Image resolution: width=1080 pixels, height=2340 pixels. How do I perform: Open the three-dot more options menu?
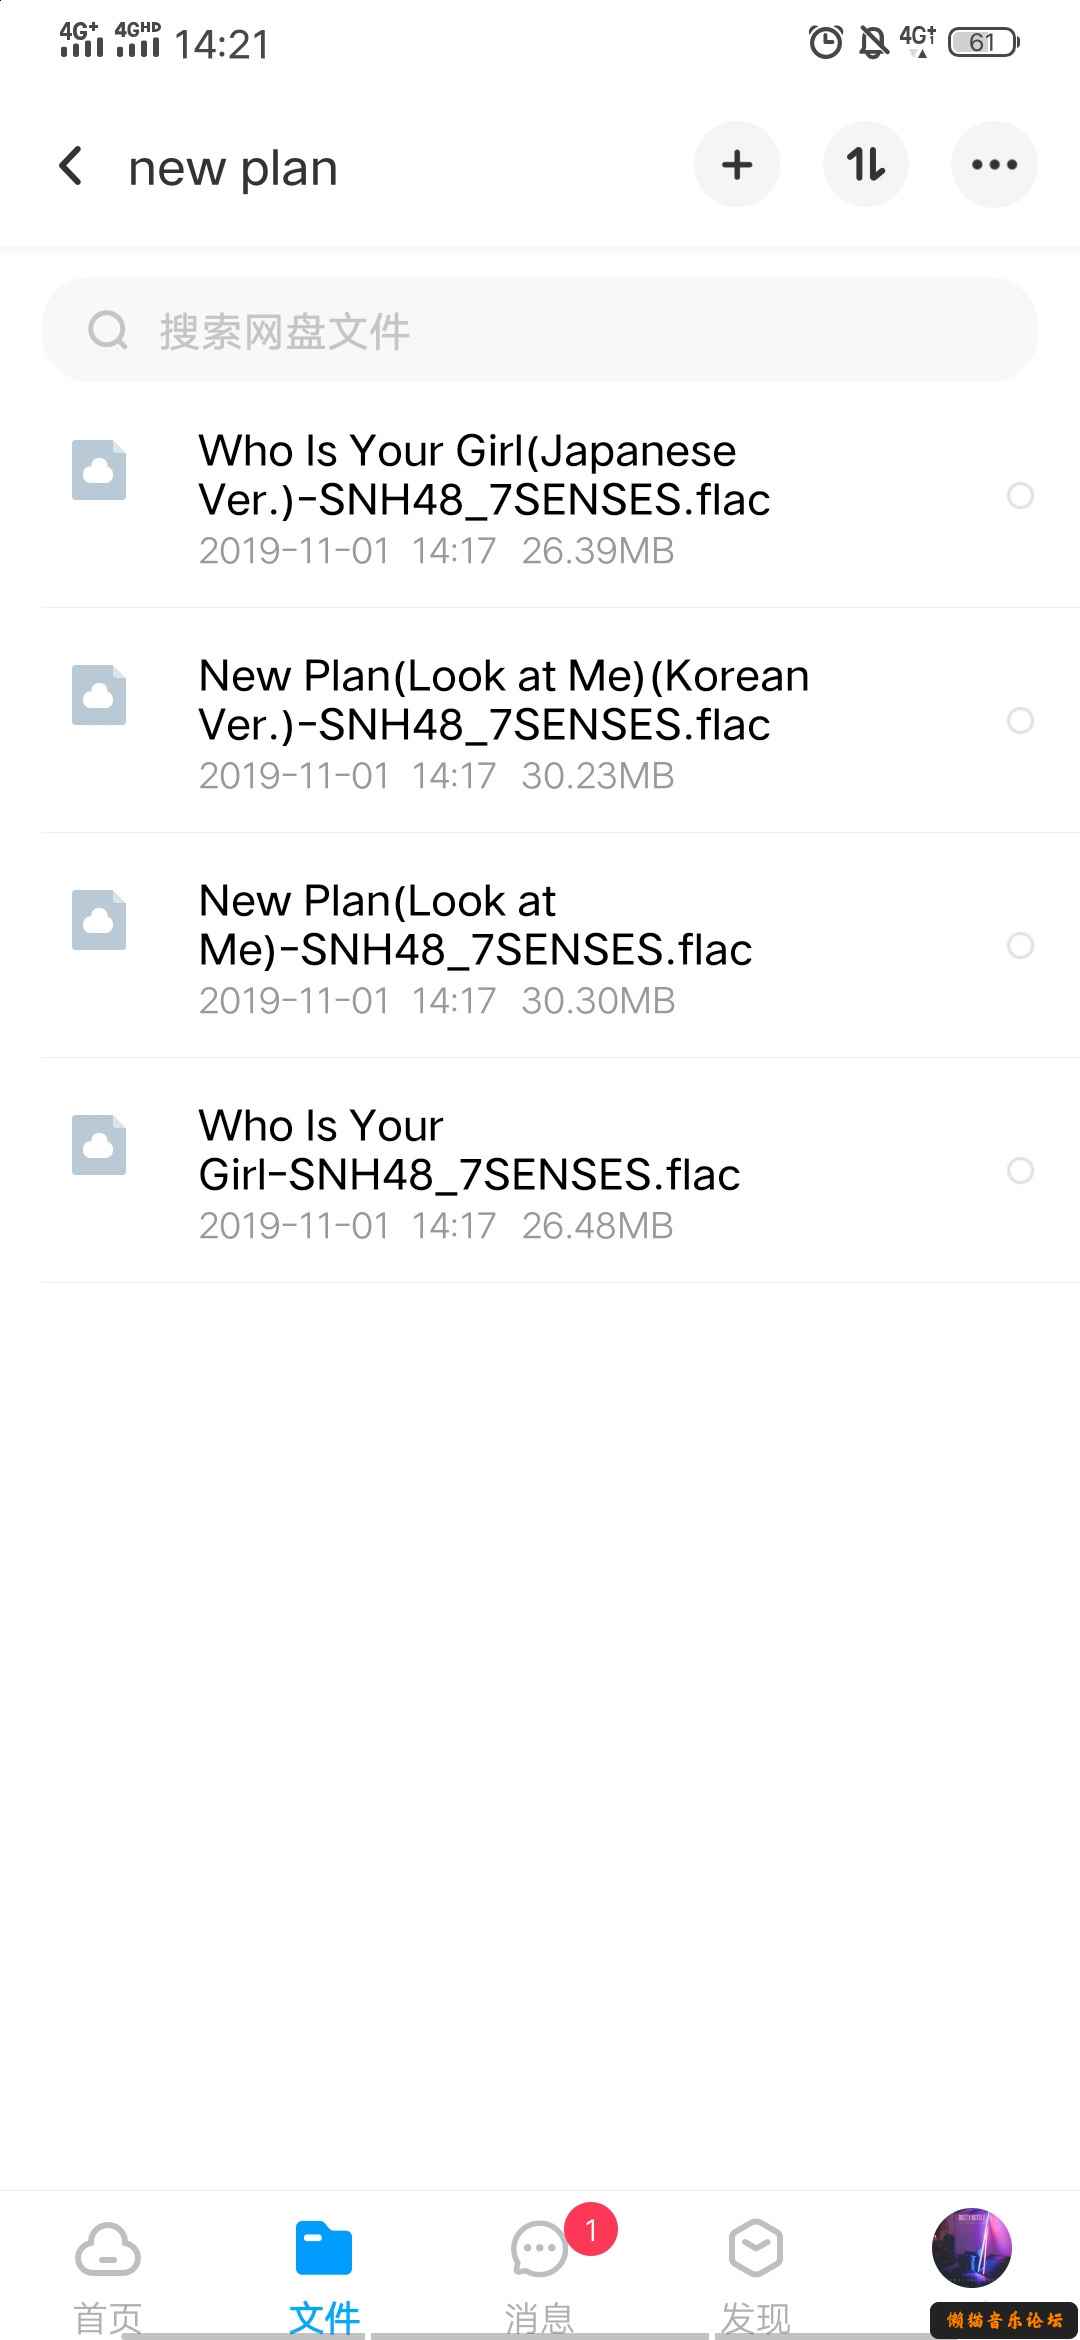994,165
